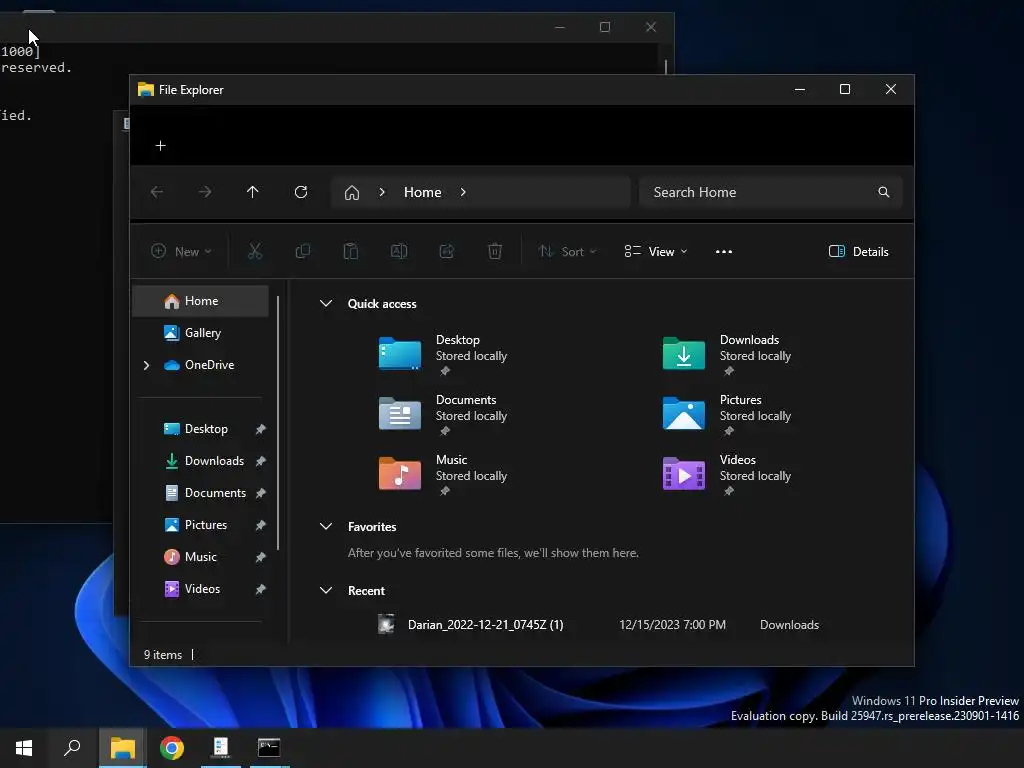The width and height of the screenshot is (1024, 768).
Task: Click File Explorer taskbar icon
Action: click(x=123, y=748)
